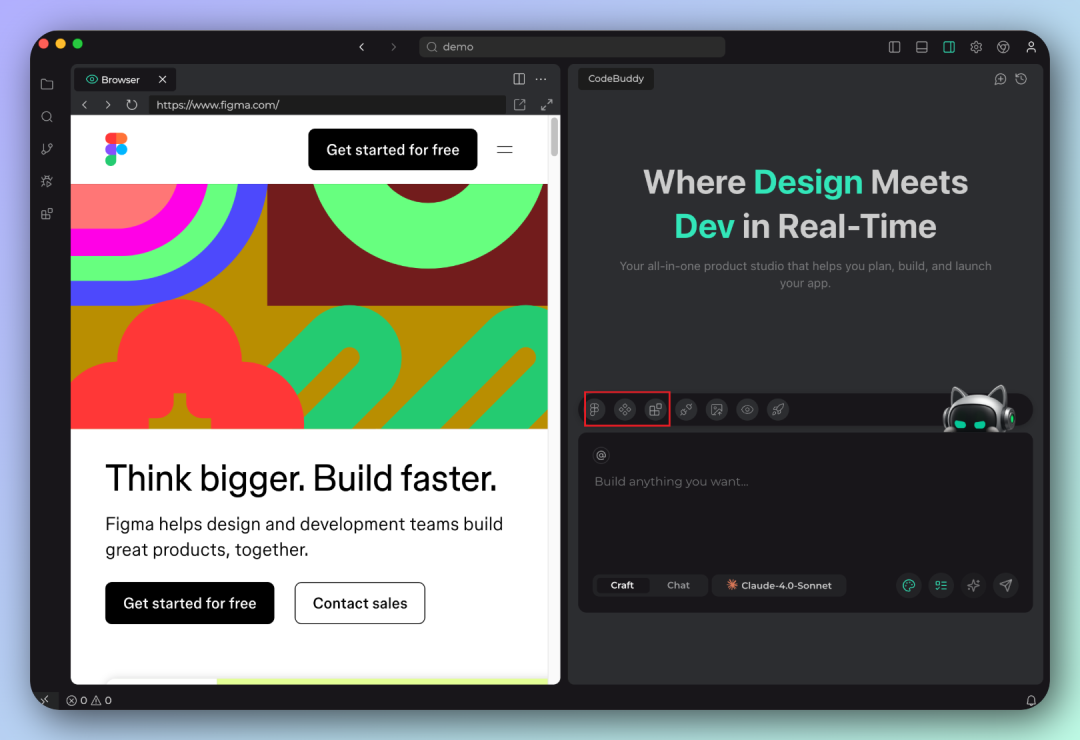Click the figma.com URL address field
The width and height of the screenshot is (1080, 740).
(x=328, y=105)
